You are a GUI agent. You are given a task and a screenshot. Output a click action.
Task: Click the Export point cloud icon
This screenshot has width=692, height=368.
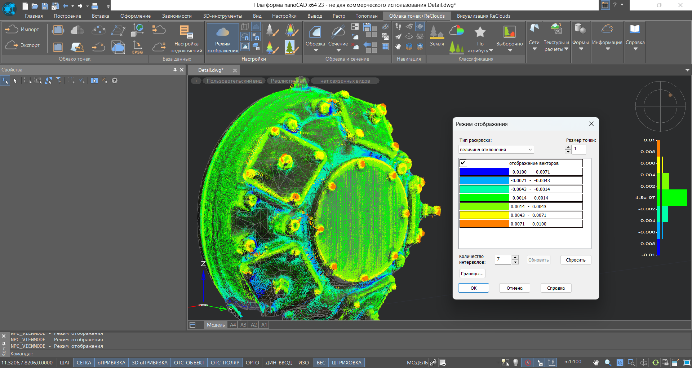[11, 45]
